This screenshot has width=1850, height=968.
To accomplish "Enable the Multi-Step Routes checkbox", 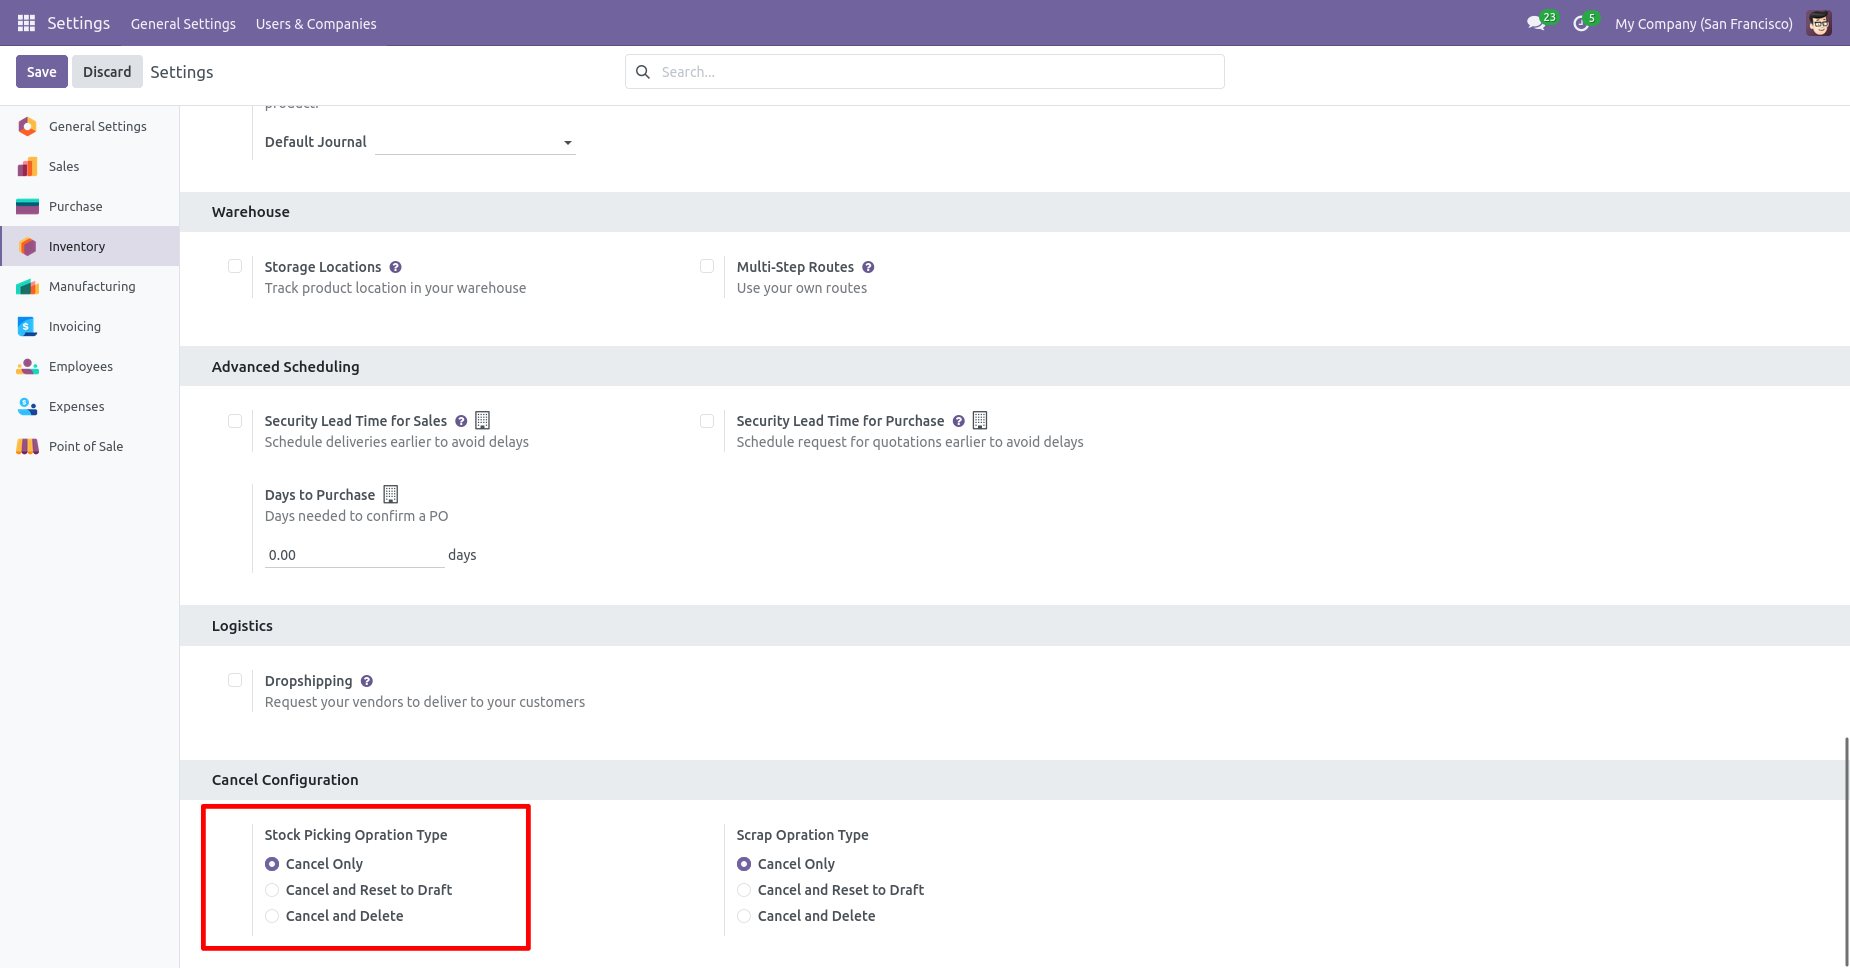I will click(x=707, y=266).
